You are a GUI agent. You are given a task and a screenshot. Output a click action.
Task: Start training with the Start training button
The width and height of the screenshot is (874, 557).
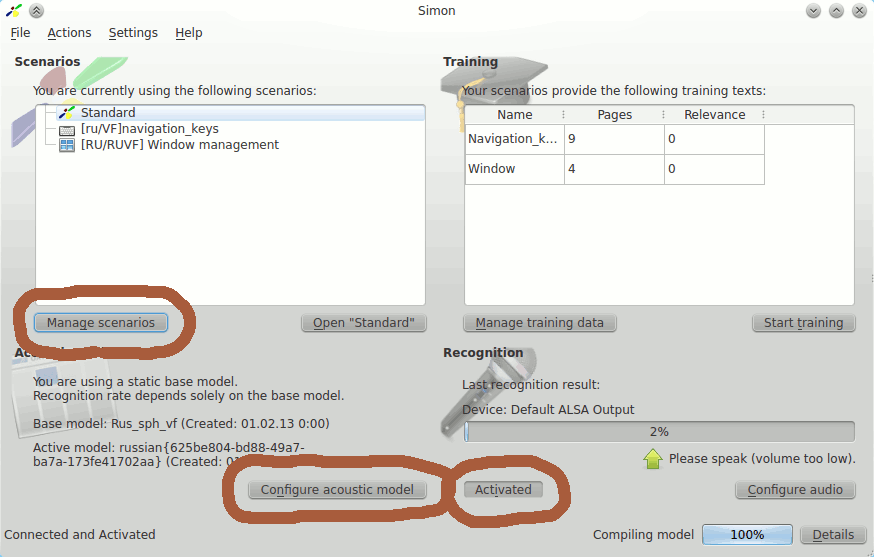point(803,323)
